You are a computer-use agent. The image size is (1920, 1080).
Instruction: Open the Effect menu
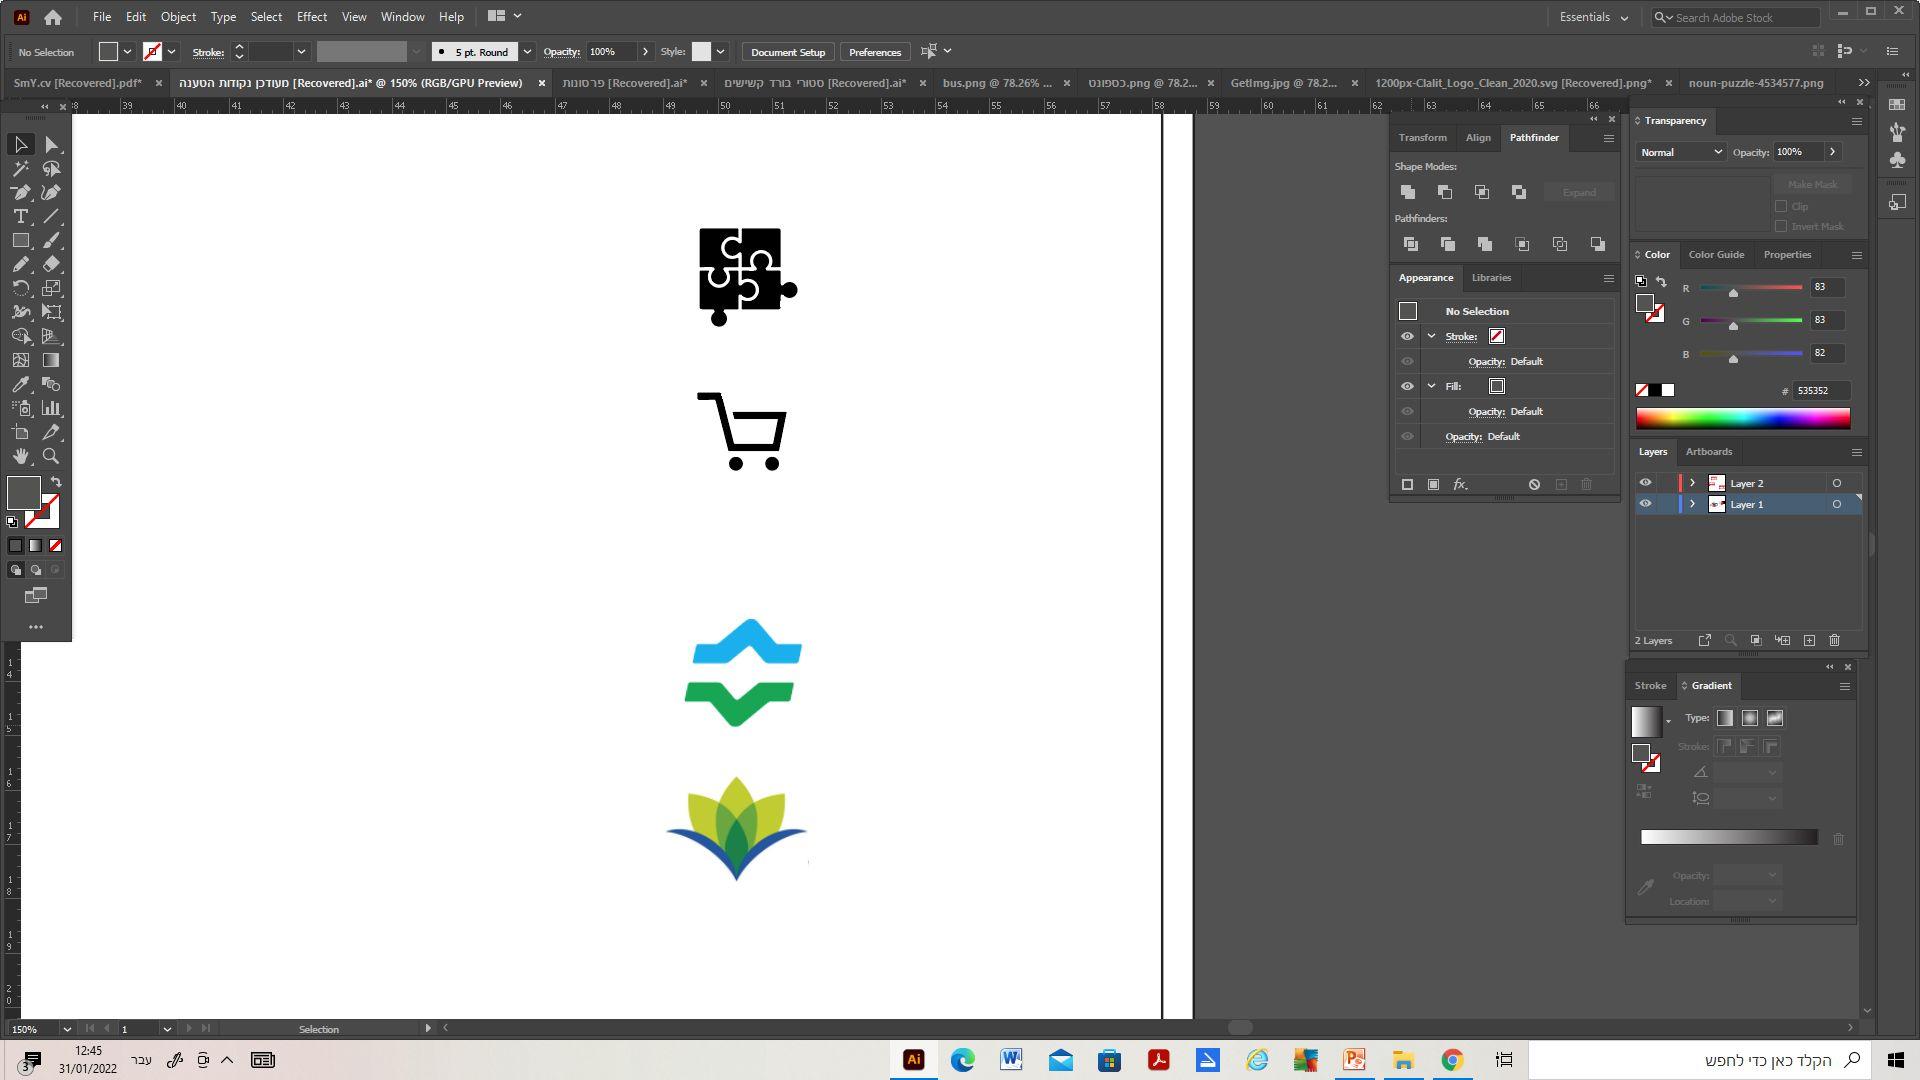(x=311, y=17)
